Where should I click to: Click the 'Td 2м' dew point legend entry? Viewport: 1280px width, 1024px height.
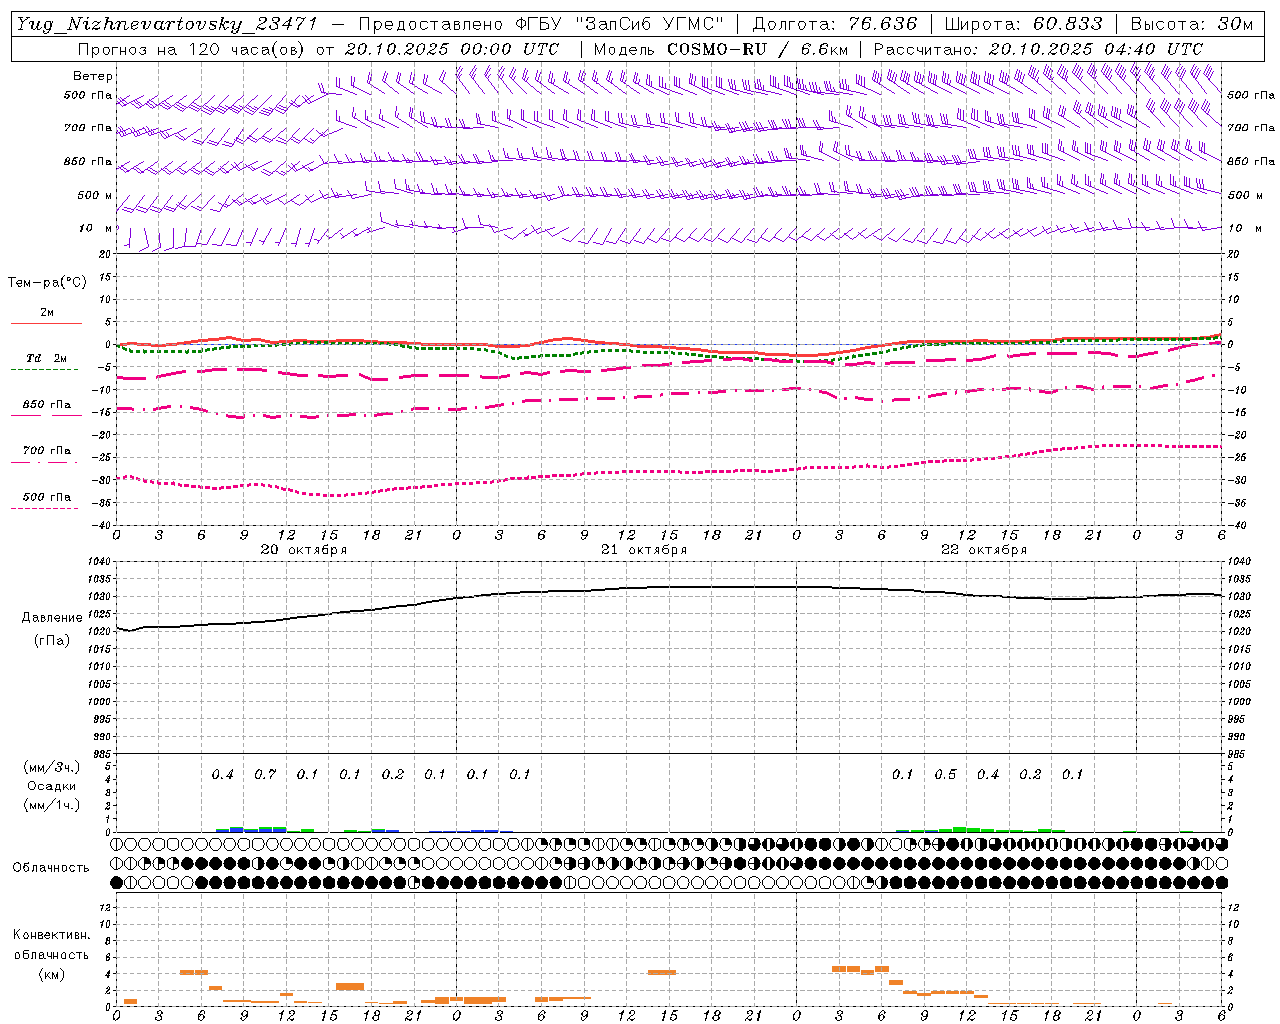pos(47,358)
